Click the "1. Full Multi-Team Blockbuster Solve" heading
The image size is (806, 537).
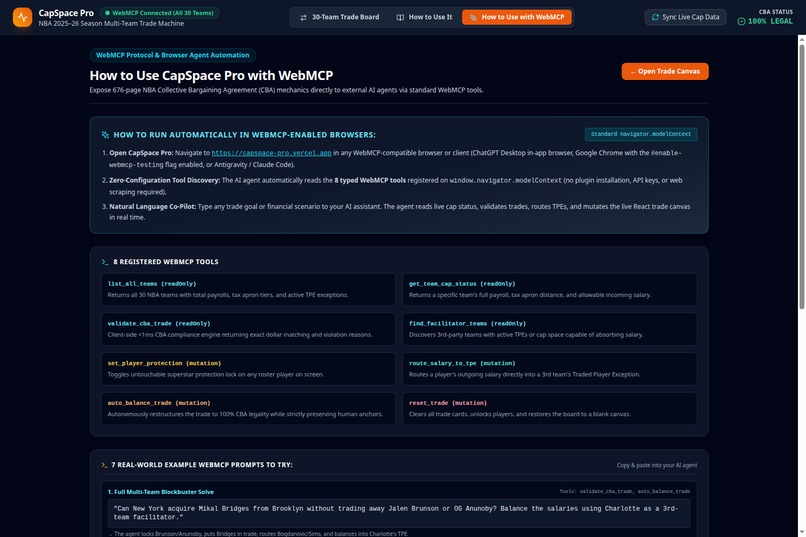[160, 492]
